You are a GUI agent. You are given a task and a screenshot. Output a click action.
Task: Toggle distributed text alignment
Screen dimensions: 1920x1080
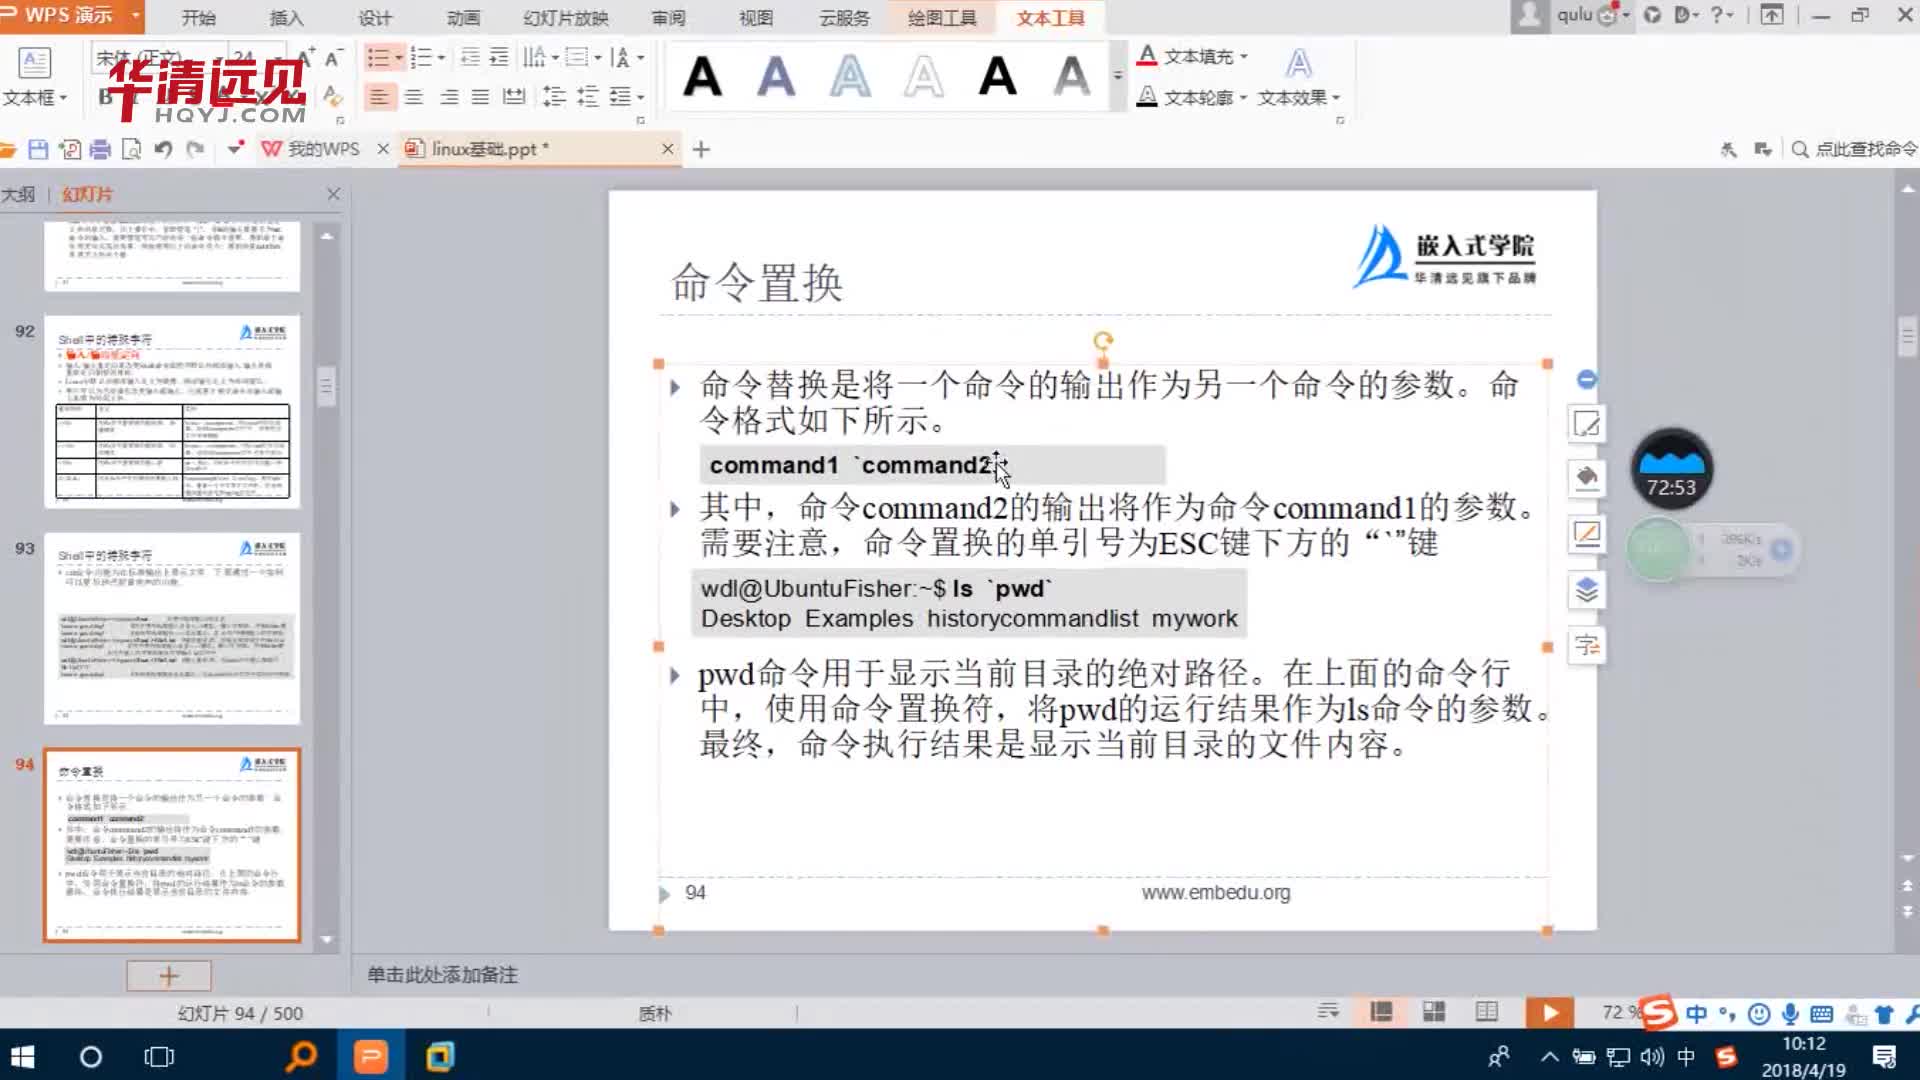(514, 97)
